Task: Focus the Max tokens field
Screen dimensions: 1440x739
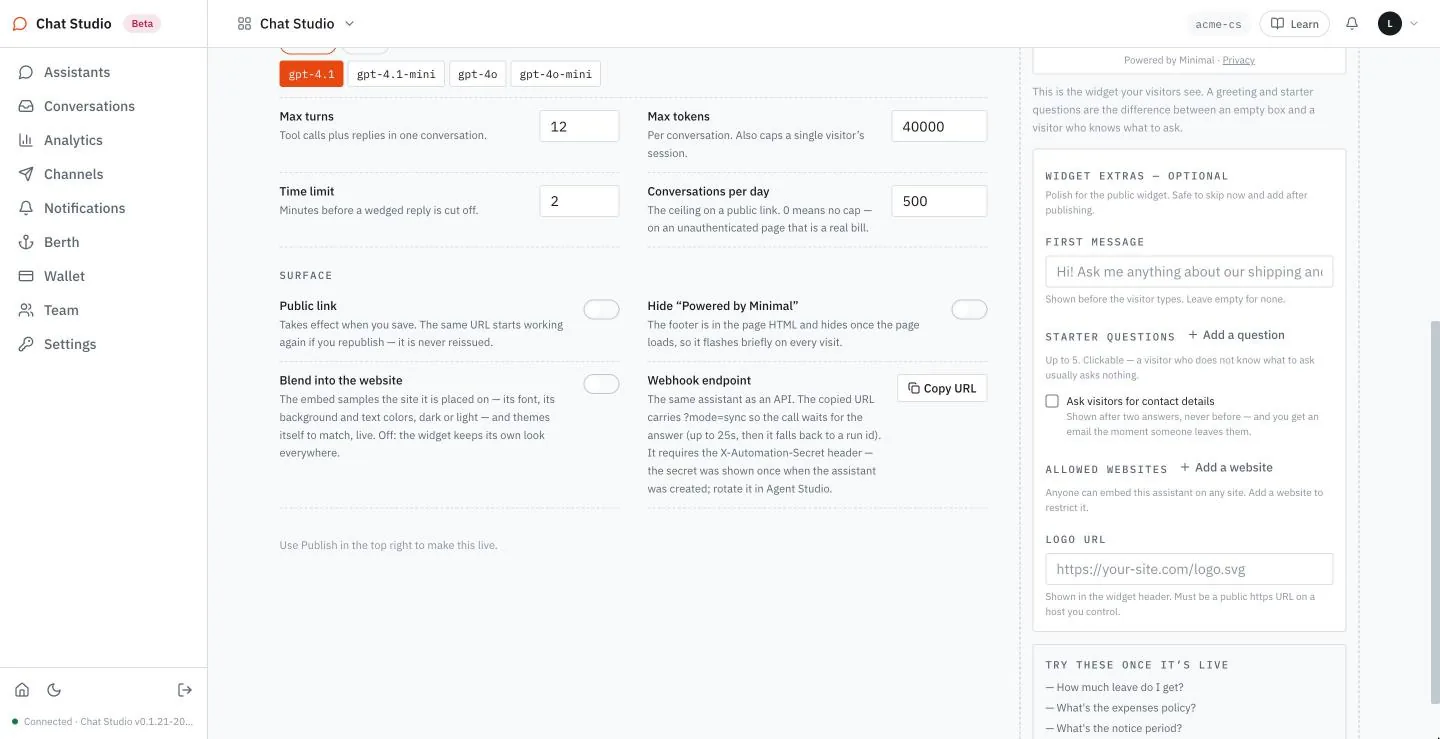Action: tap(939, 126)
